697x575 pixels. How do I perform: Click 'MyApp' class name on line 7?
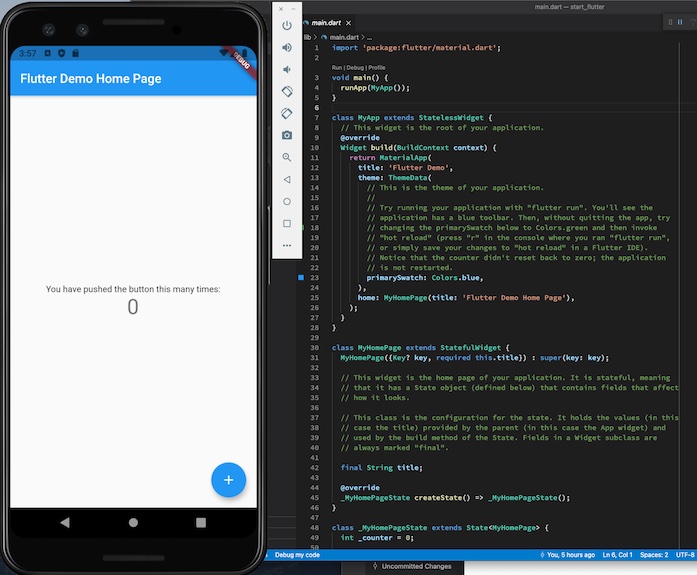click(369, 118)
